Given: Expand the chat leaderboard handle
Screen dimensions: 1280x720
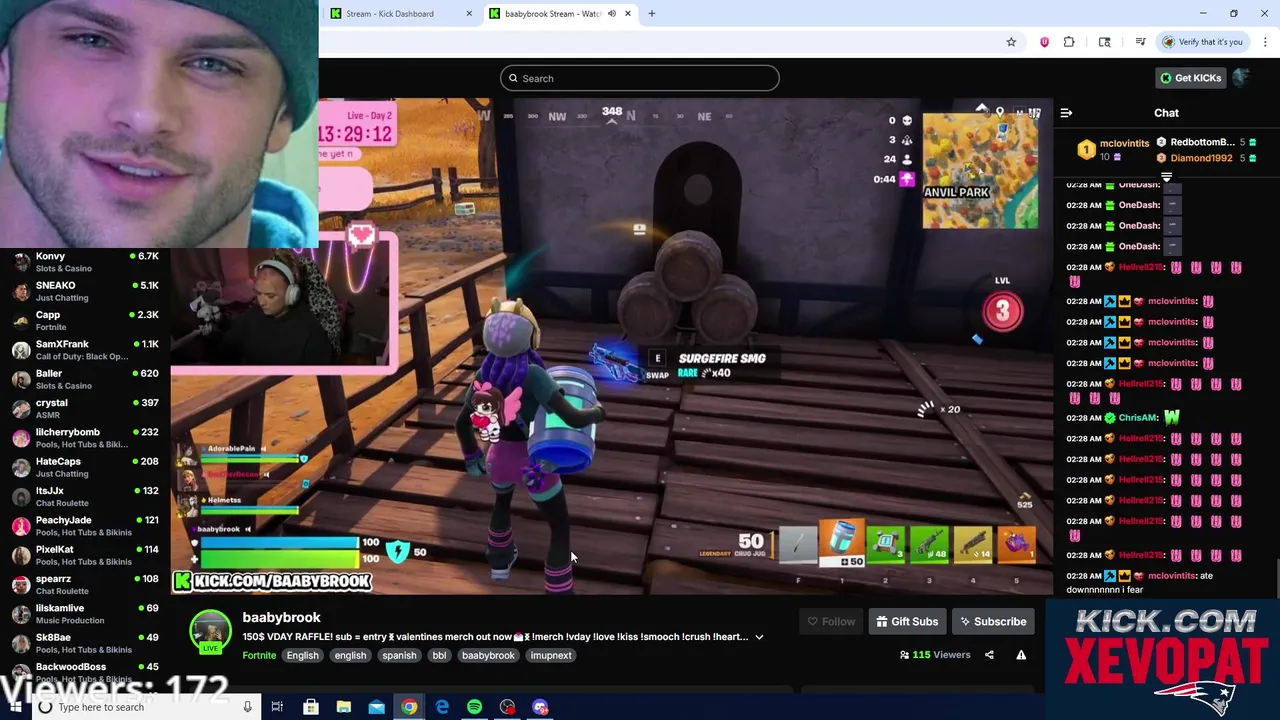Looking at the screenshot, I should [1166, 177].
